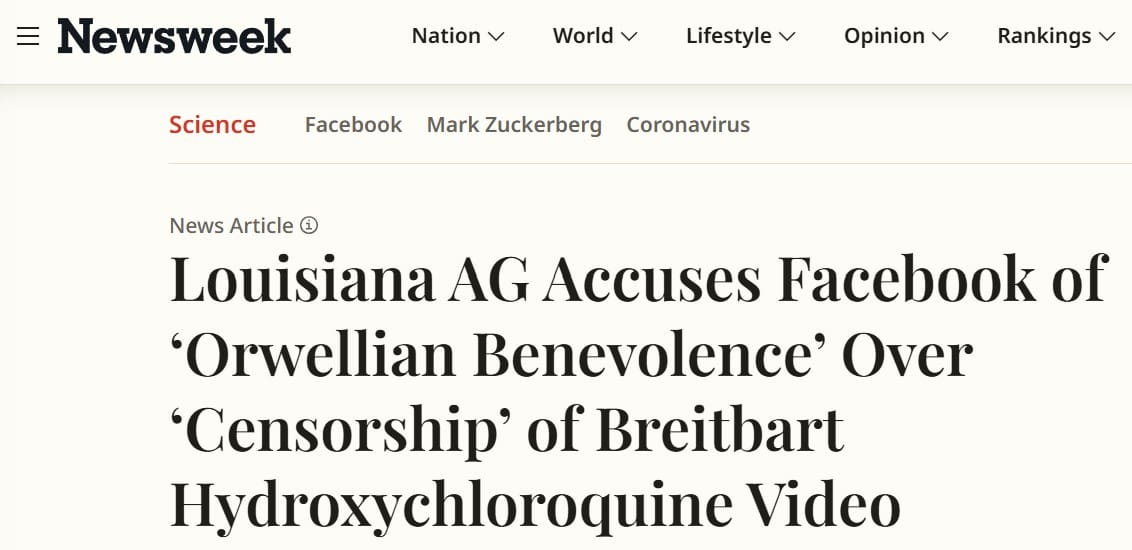Screen dimensions: 1132x550
Task: Click 'Hydroxychloroquine Video' in the headline
Action: (x=535, y=505)
